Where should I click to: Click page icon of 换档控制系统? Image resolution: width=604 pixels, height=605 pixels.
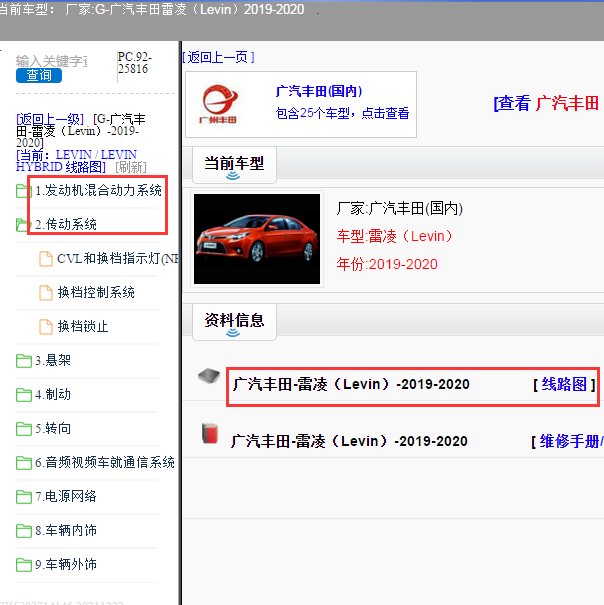46,292
